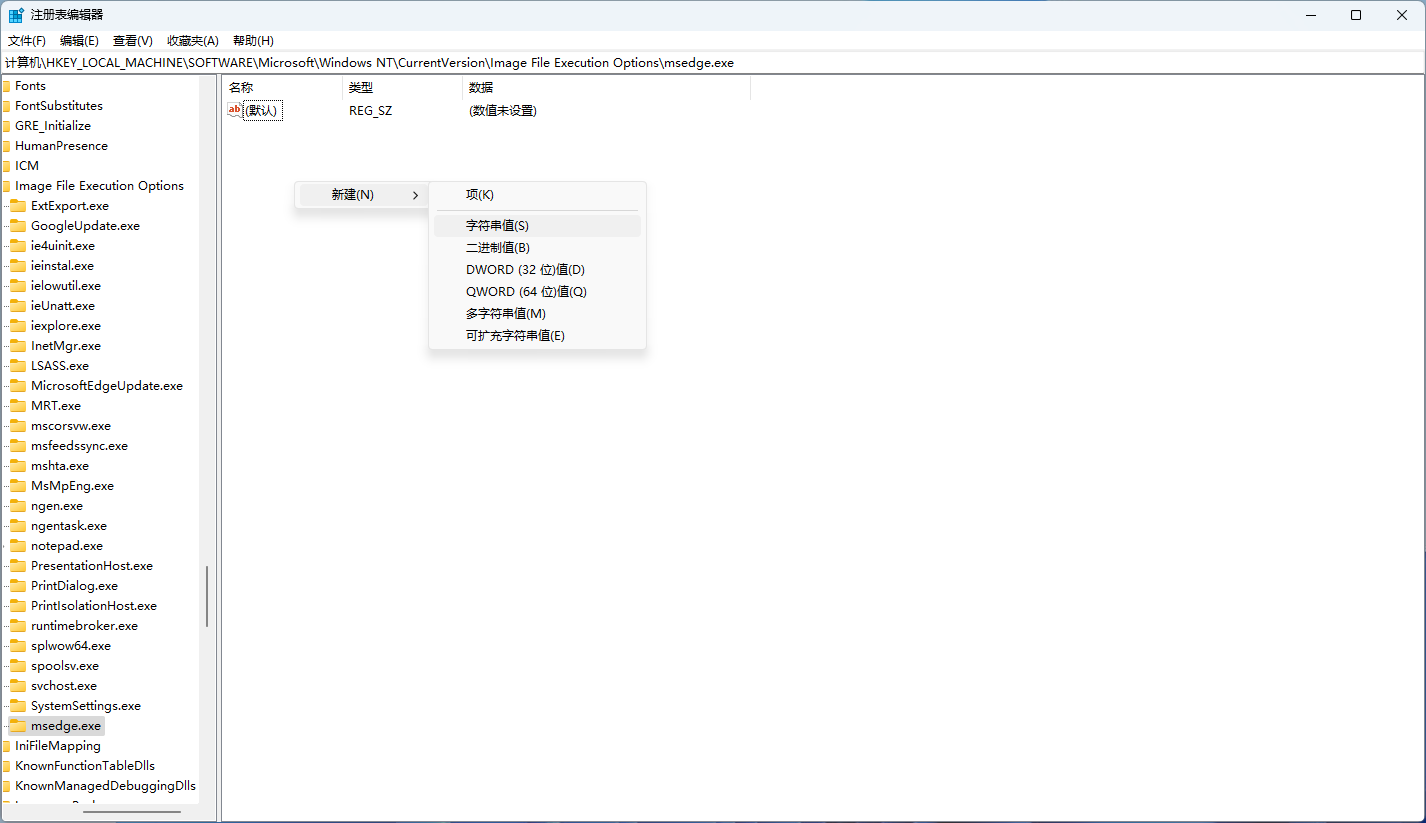Click the folder icon beside msfeedssync.exe
The image size is (1426, 823).
[x=18, y=445]
